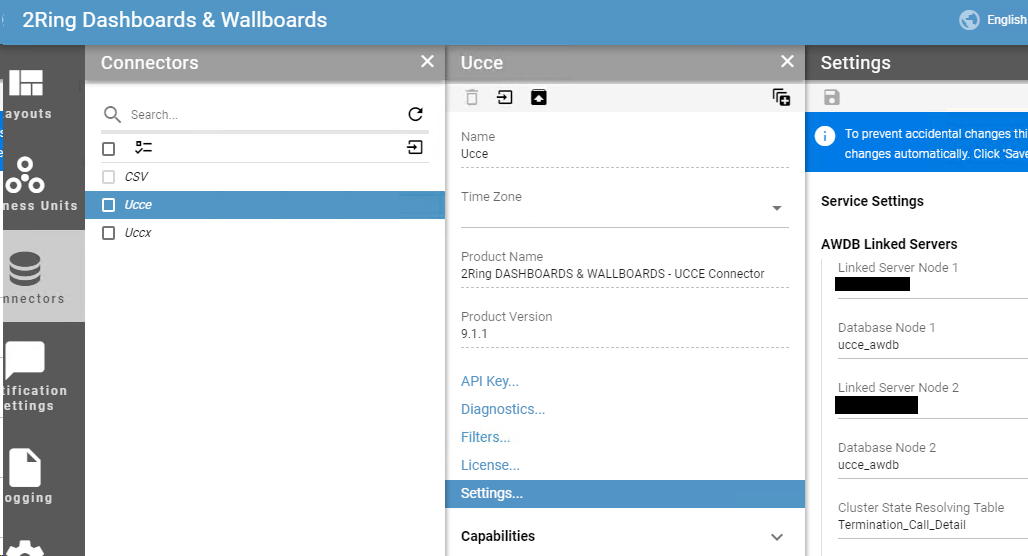Open the English language selector
The image size is (1028, 556).
pyautogui.click(x=993, y=20)
